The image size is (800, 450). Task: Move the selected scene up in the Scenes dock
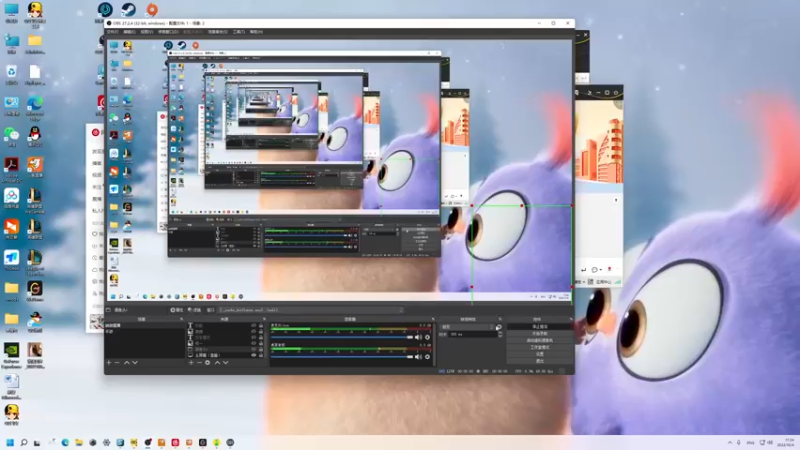(x=127, y=363)
